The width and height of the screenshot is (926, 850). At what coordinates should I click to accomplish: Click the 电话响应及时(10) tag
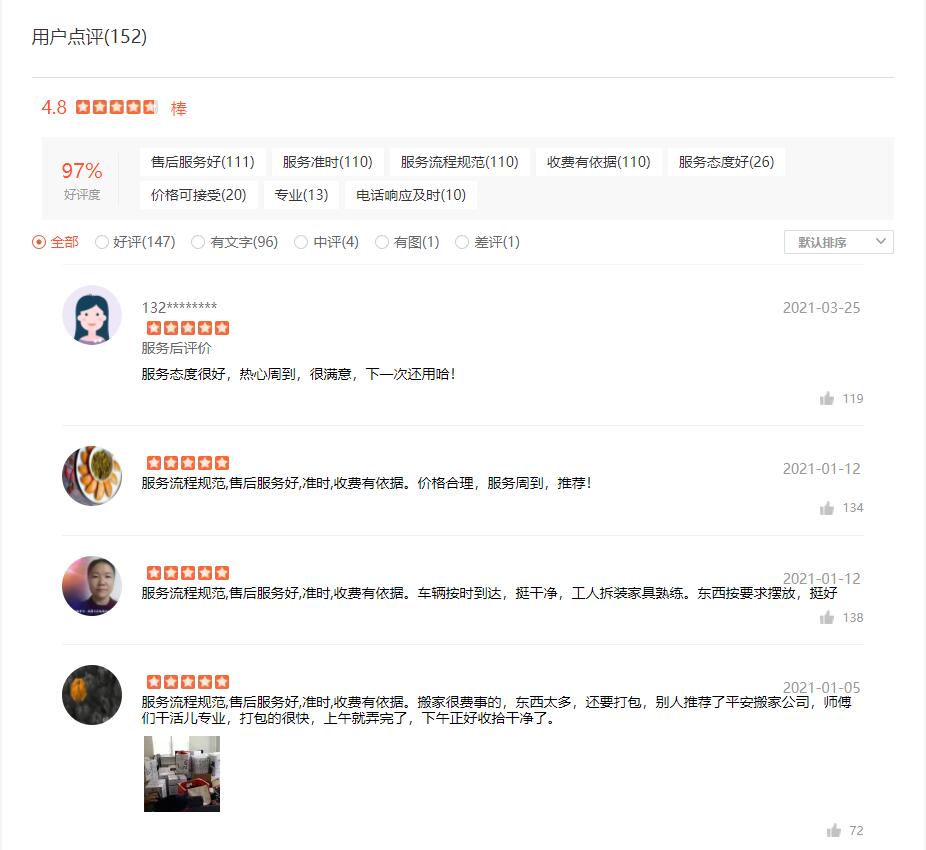411,195
